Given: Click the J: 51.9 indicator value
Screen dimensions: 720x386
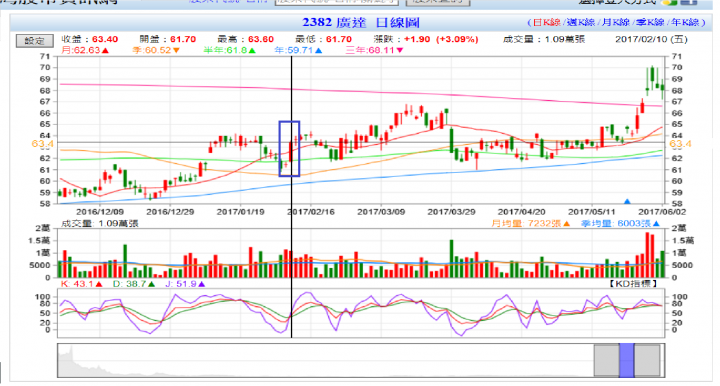Looking at the screenshot, I should pyautogui.click(x=185, y=284).
